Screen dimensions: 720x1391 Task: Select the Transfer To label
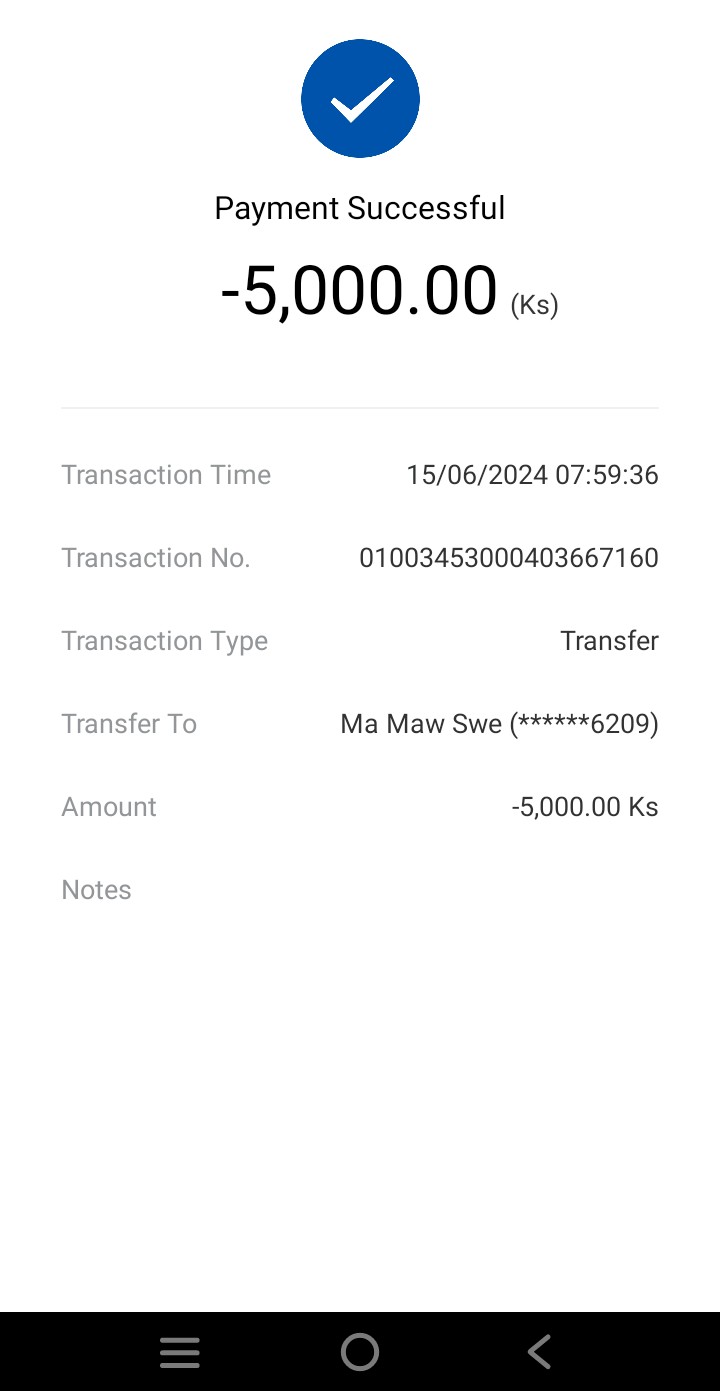(x=129, y=724)
